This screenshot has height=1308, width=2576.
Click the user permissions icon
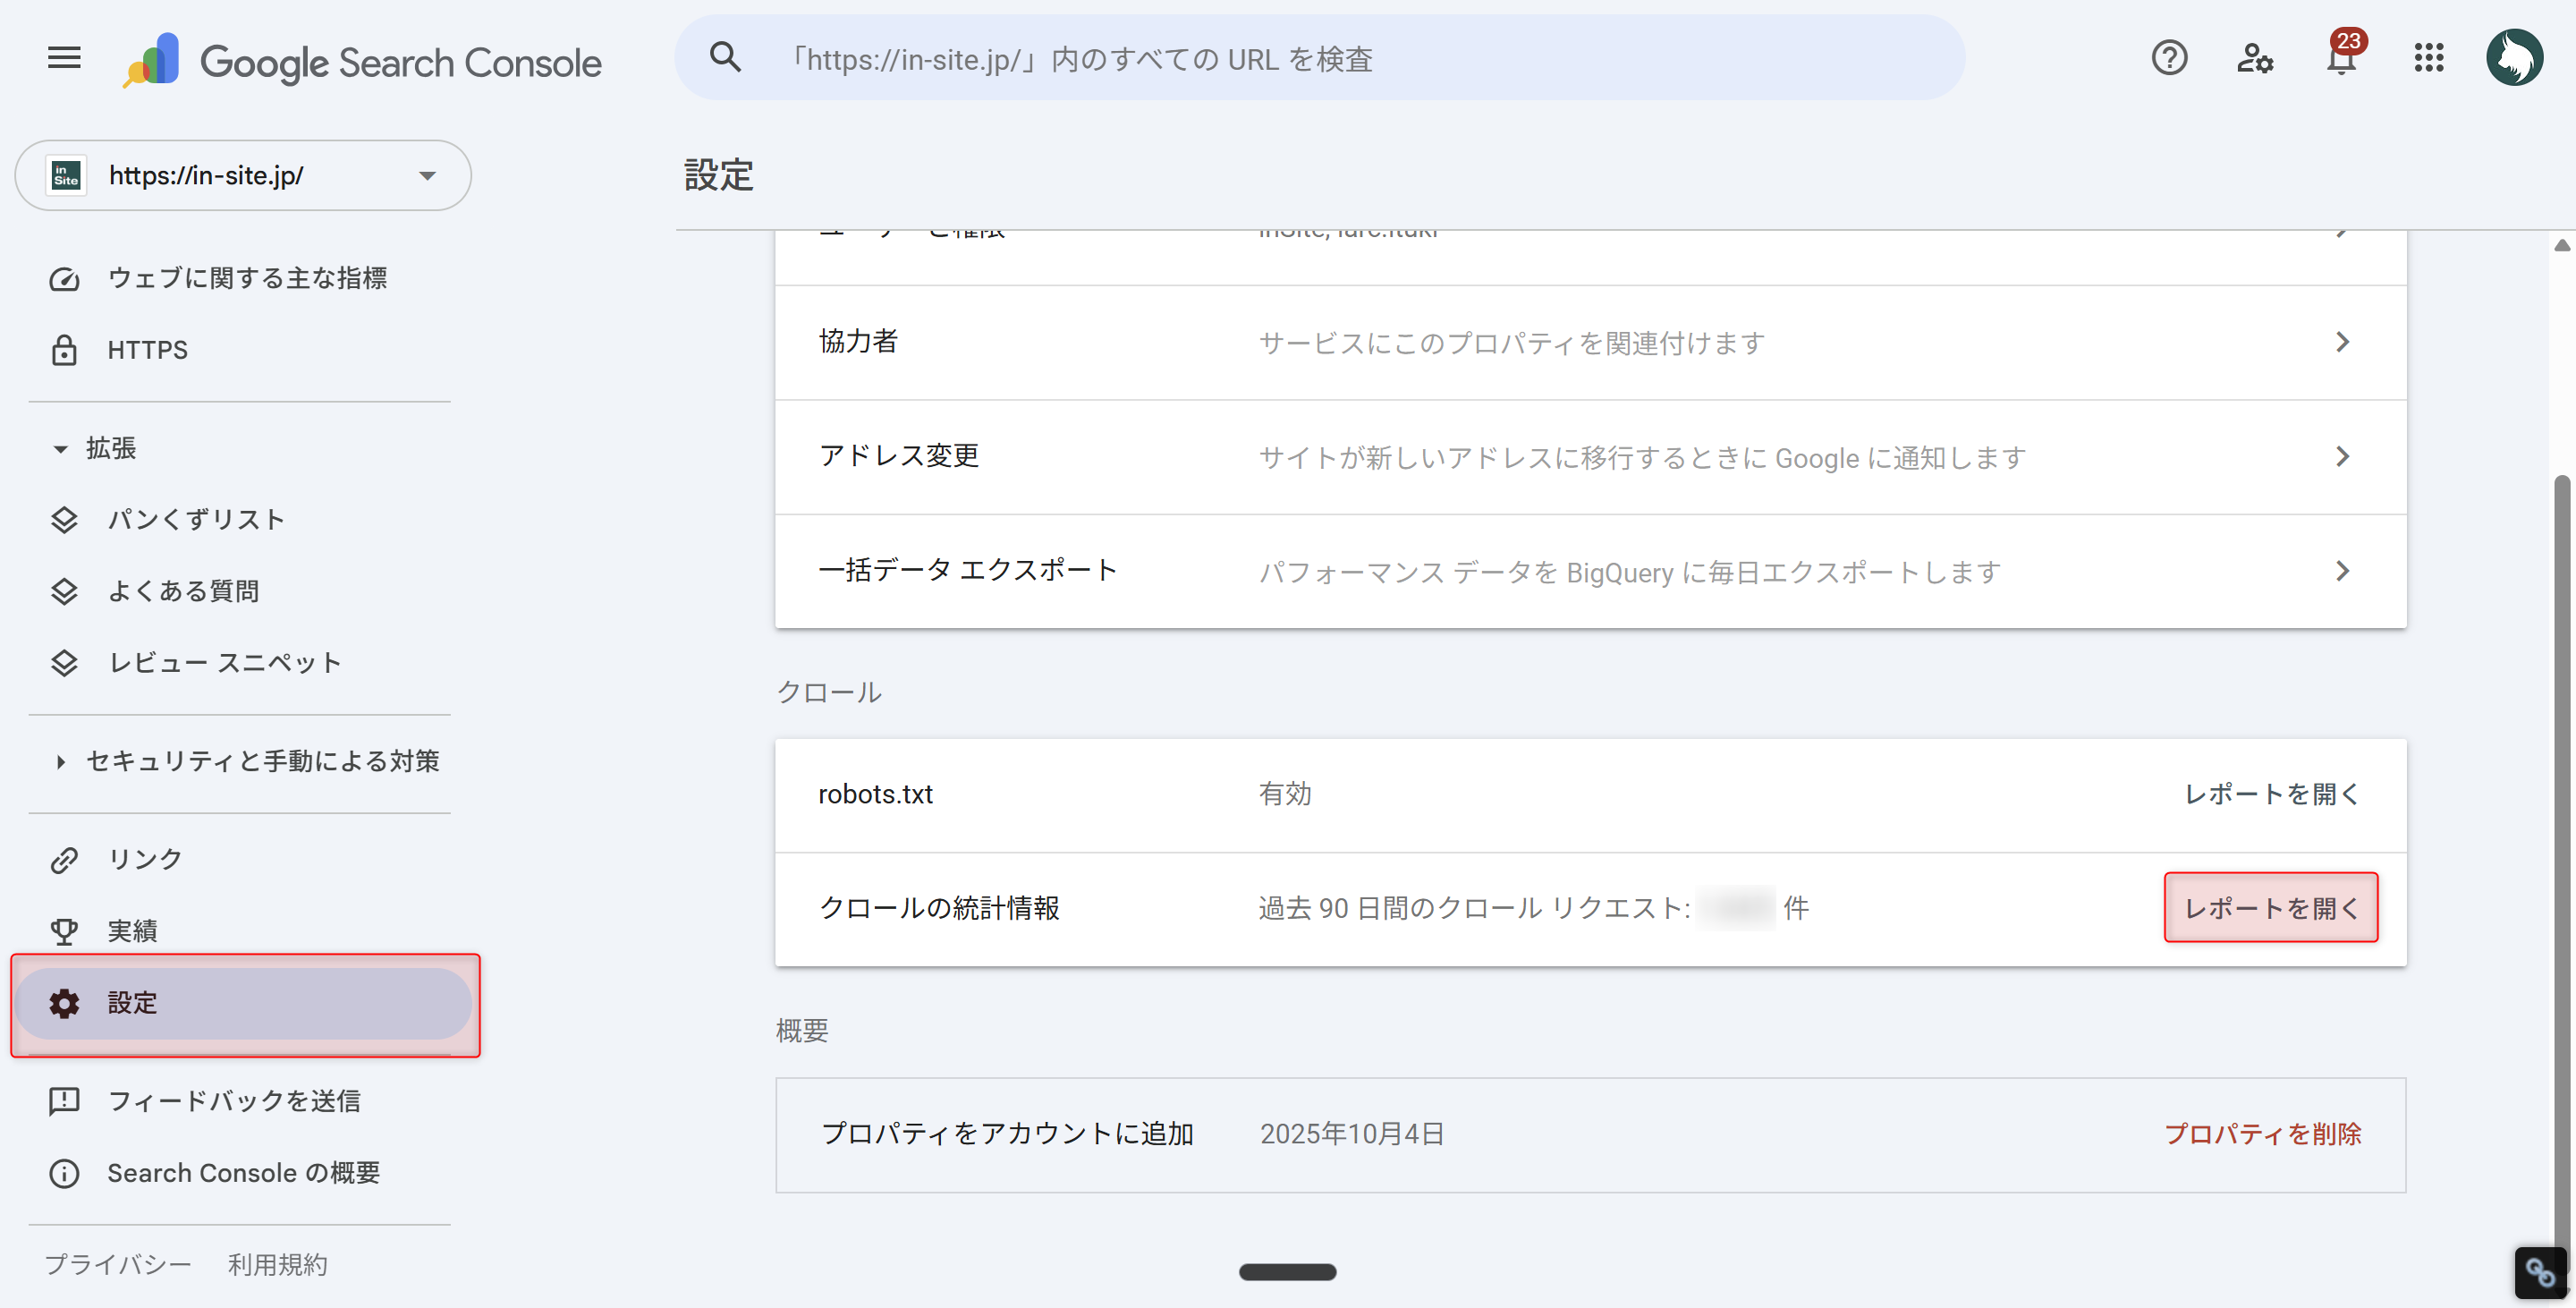click(2256, 58)
